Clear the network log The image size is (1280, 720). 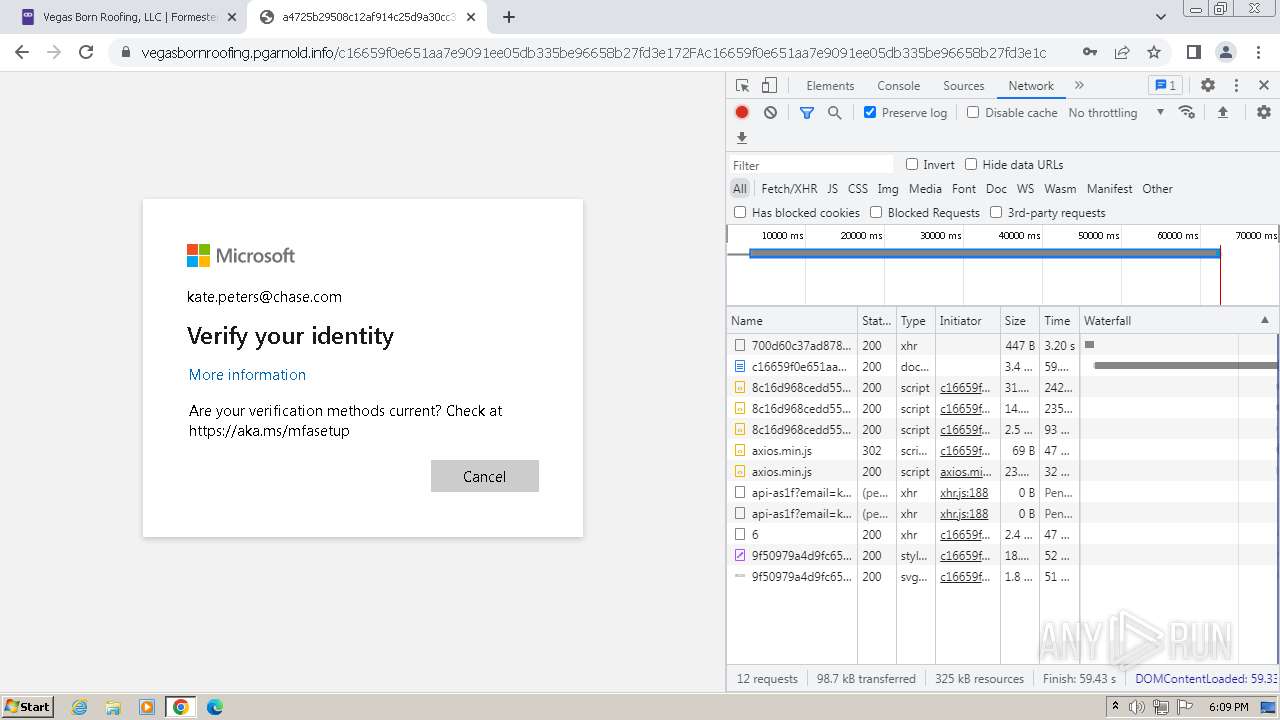(x=770, y=113)
